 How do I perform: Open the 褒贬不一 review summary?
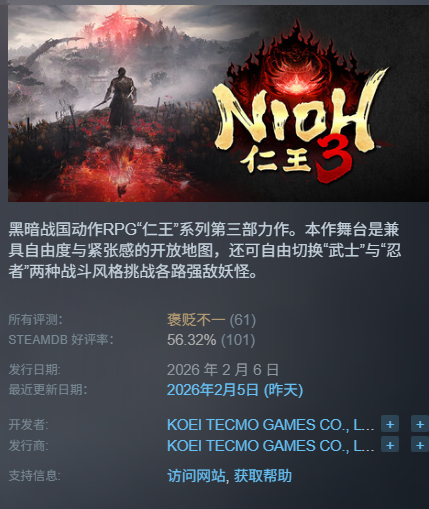(196, 320)
